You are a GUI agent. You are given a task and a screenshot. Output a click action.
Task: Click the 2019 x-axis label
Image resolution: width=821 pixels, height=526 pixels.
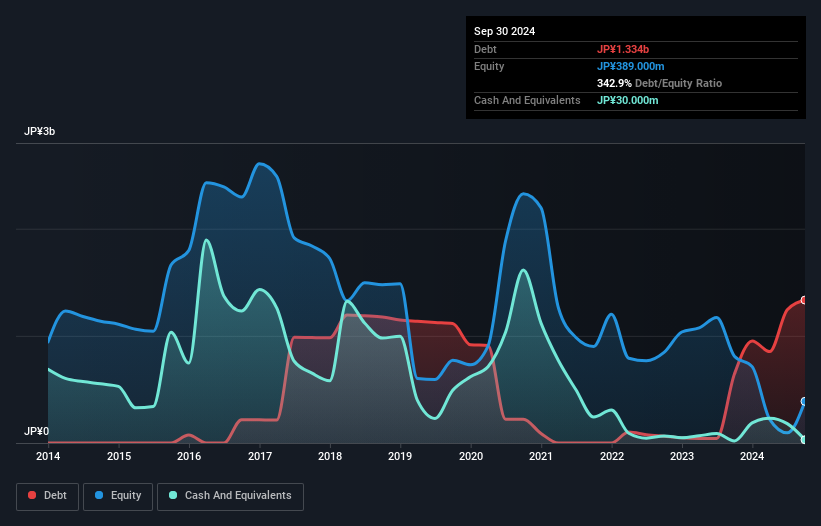(x=400, y=456)
